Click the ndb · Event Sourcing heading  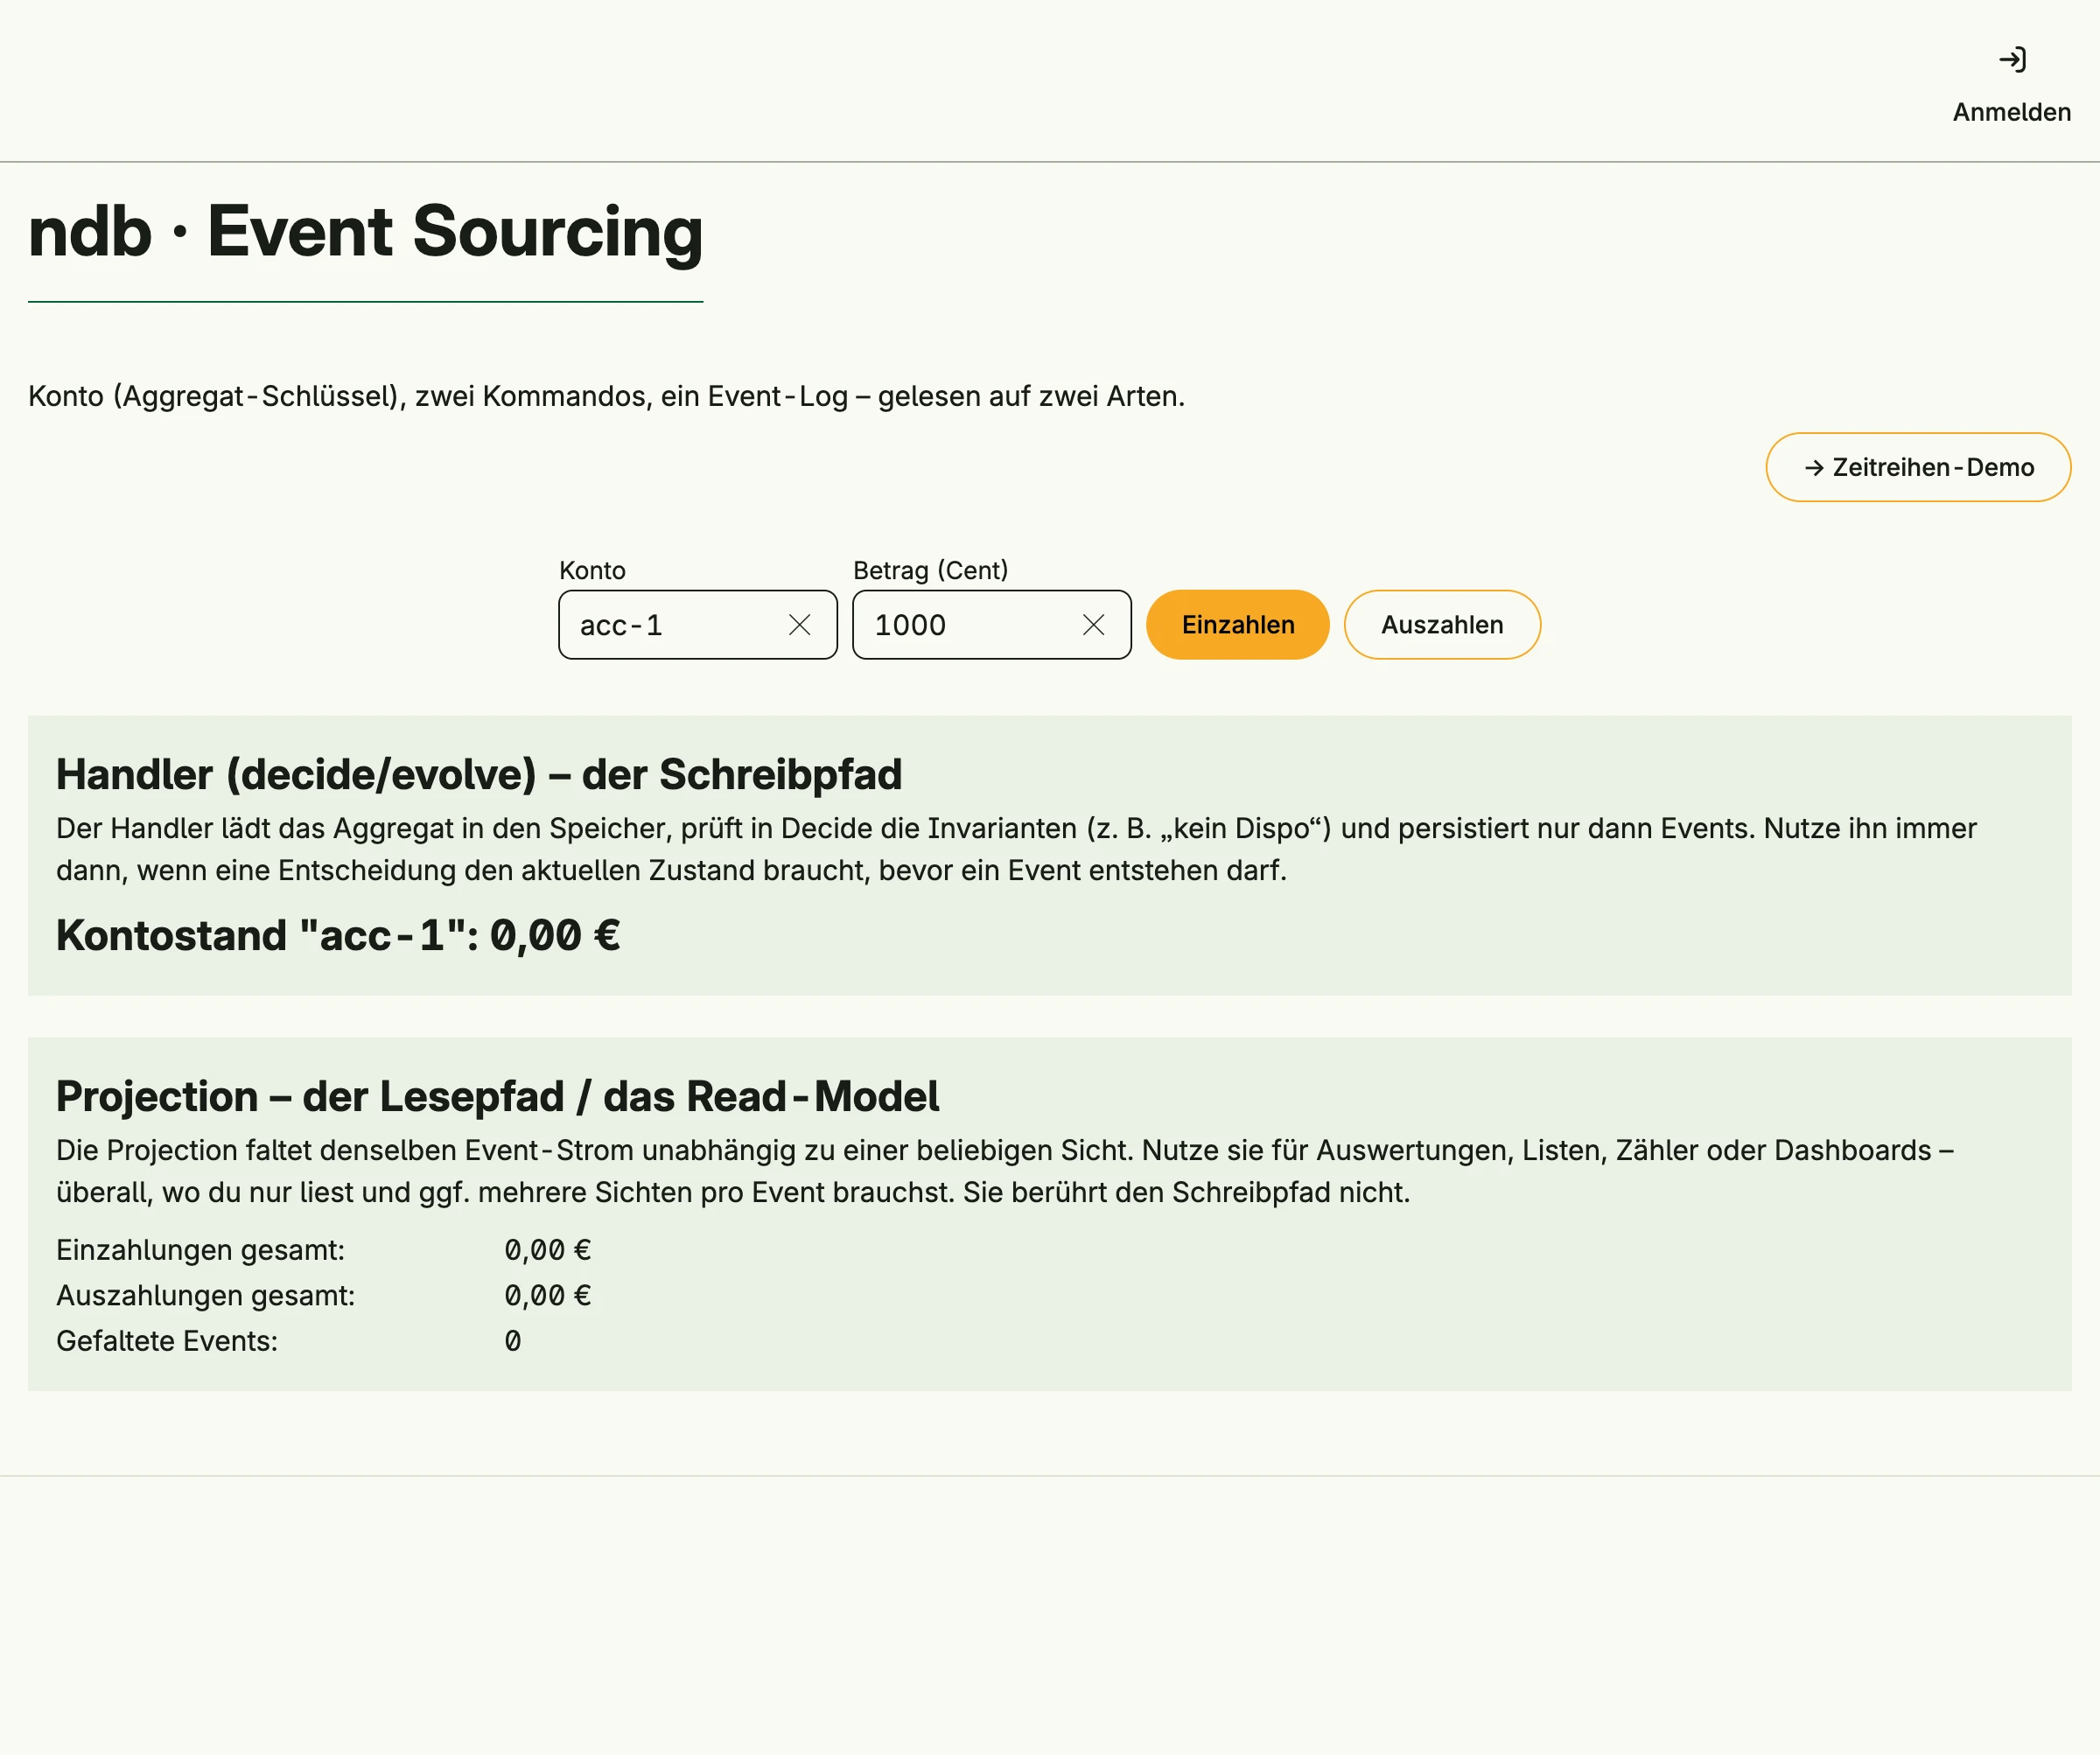(365, 232)
